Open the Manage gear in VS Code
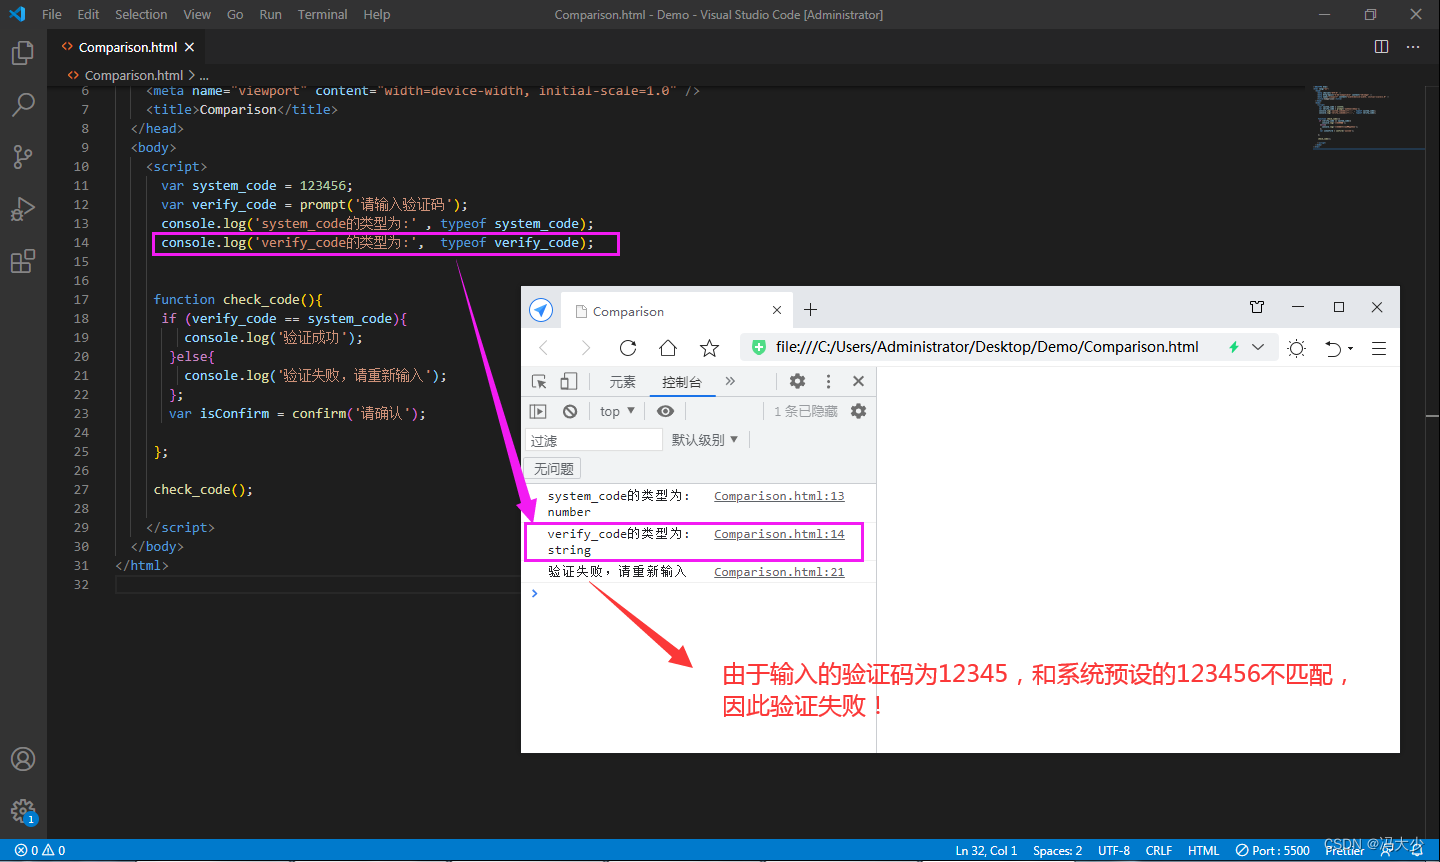The width and height of the screenshot is (1440, 862). point(22,811)
